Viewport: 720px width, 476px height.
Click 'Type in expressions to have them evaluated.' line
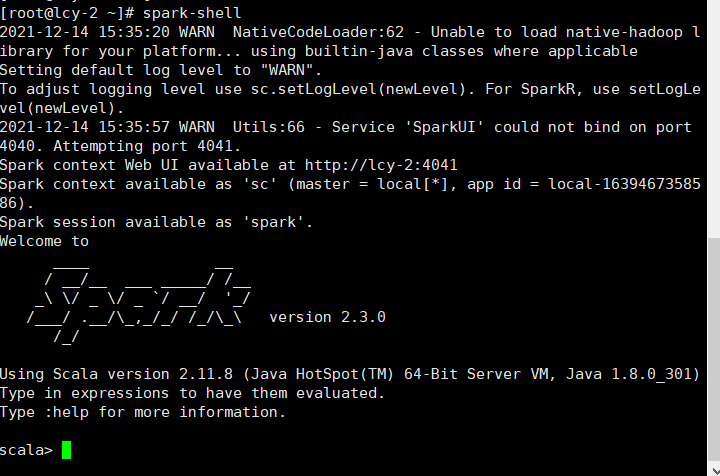pos(192,393)
